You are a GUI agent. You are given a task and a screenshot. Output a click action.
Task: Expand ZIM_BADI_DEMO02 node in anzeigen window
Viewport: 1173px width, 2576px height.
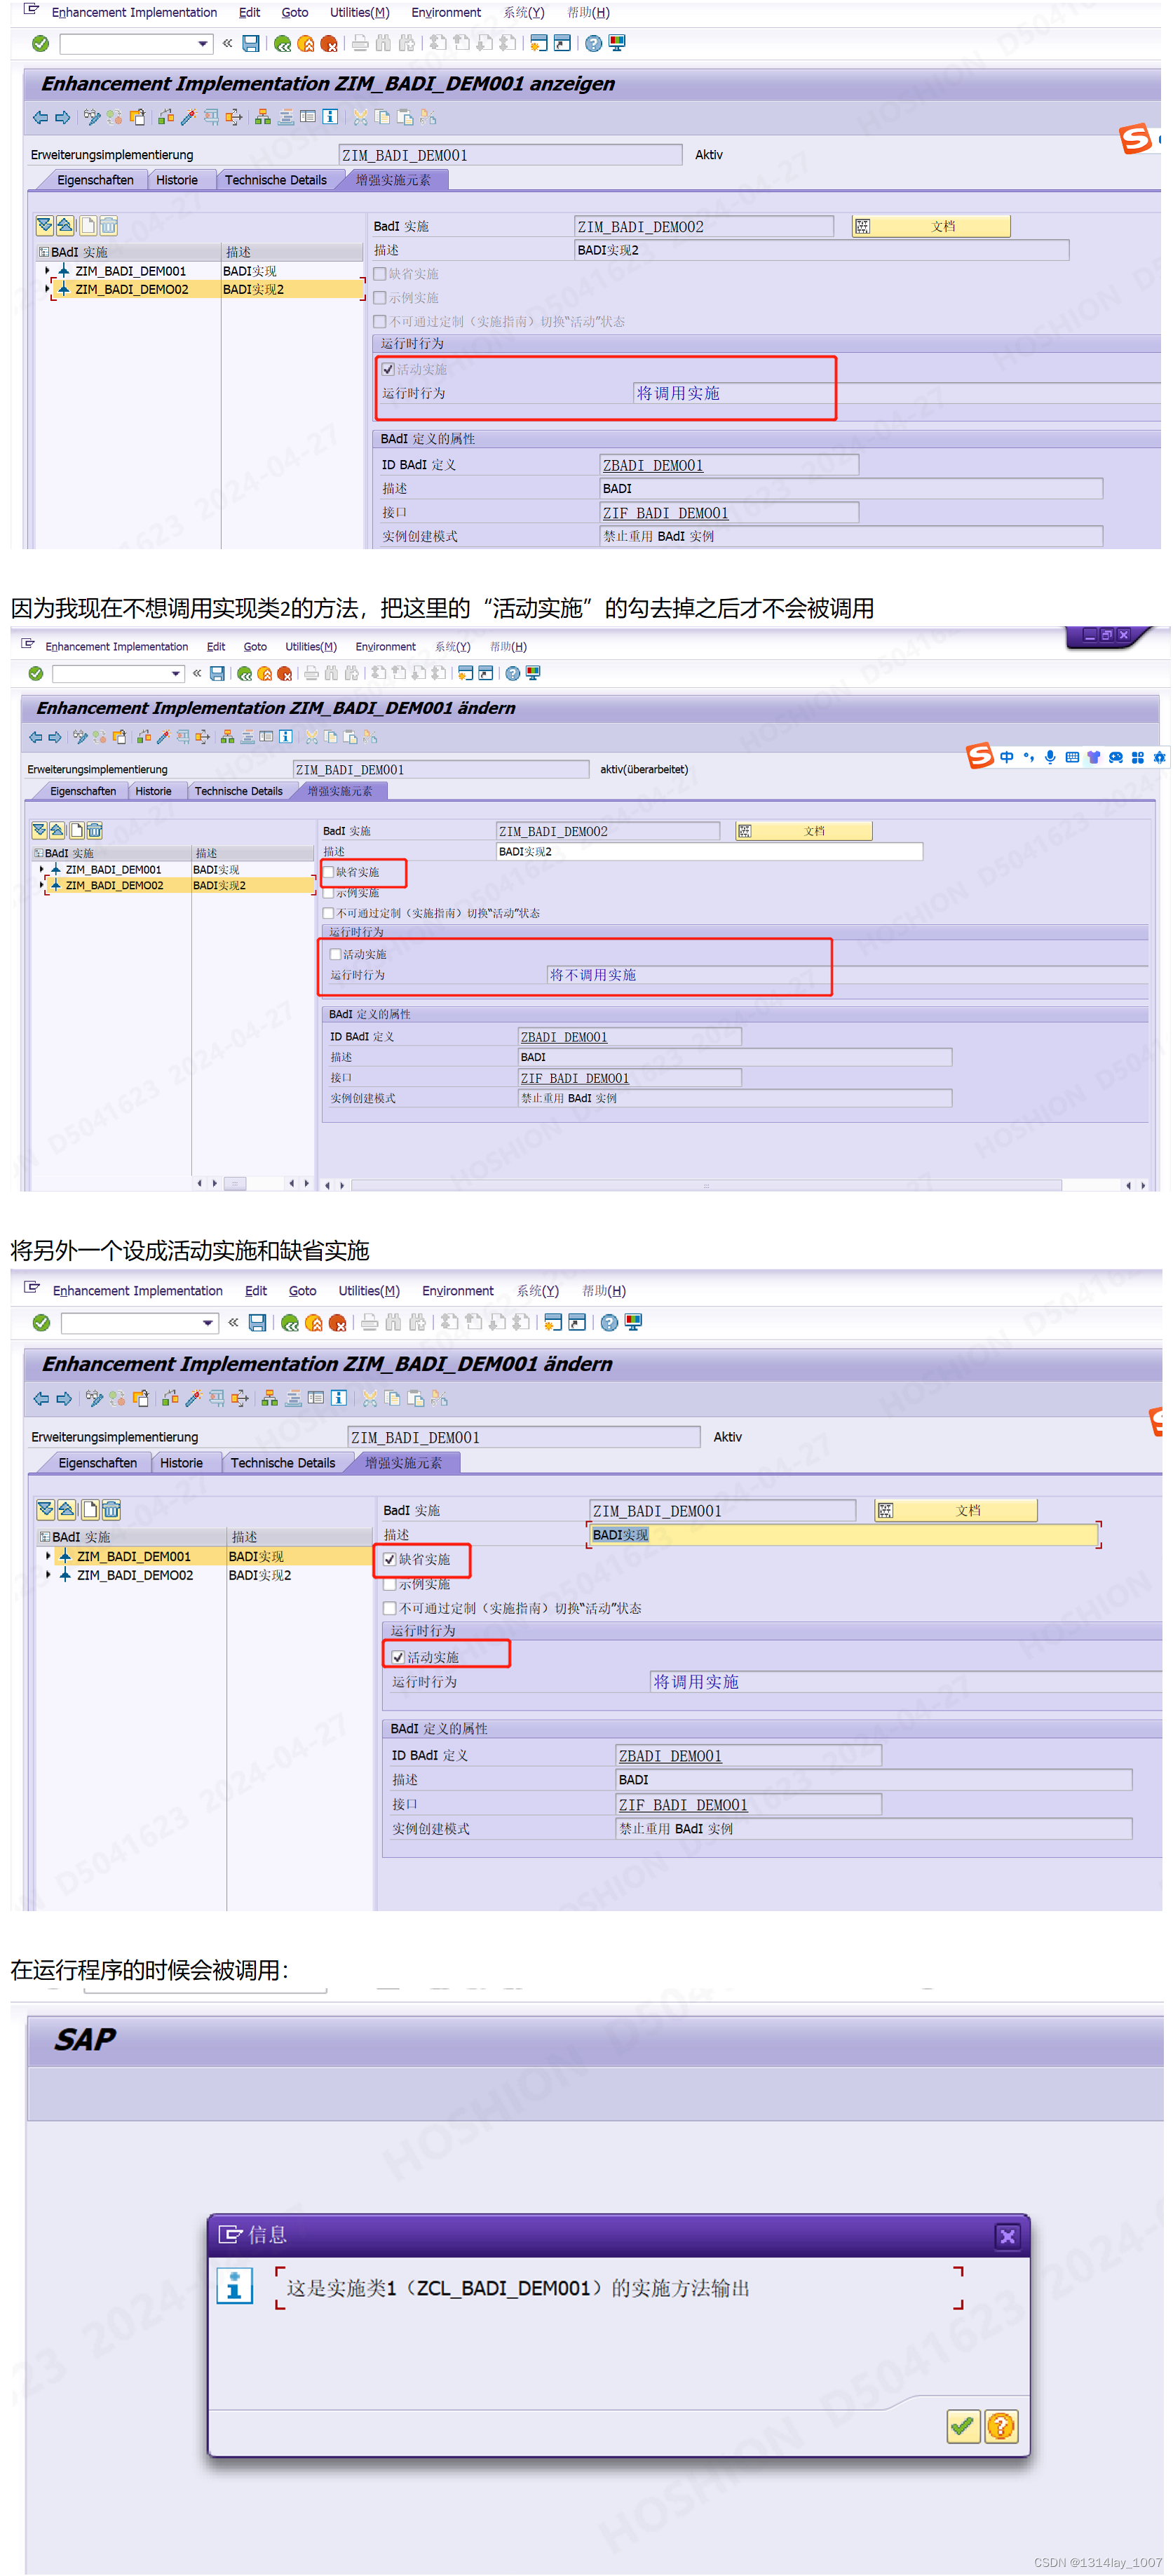point(47,290)
